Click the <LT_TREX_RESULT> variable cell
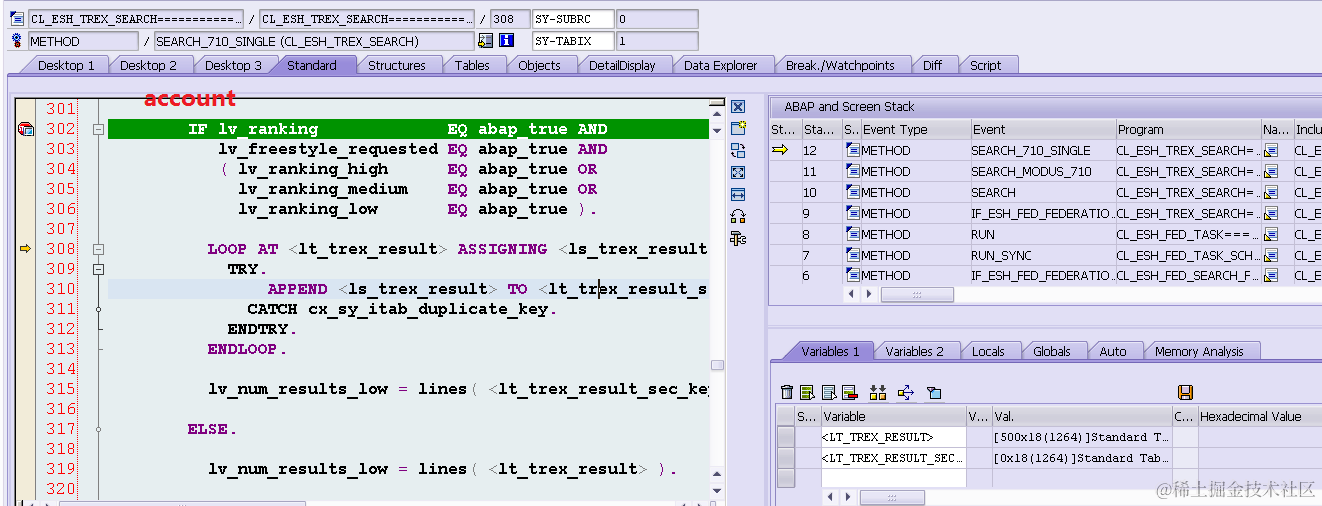The width and height of the screenshot is (1322, 506). 893,437
